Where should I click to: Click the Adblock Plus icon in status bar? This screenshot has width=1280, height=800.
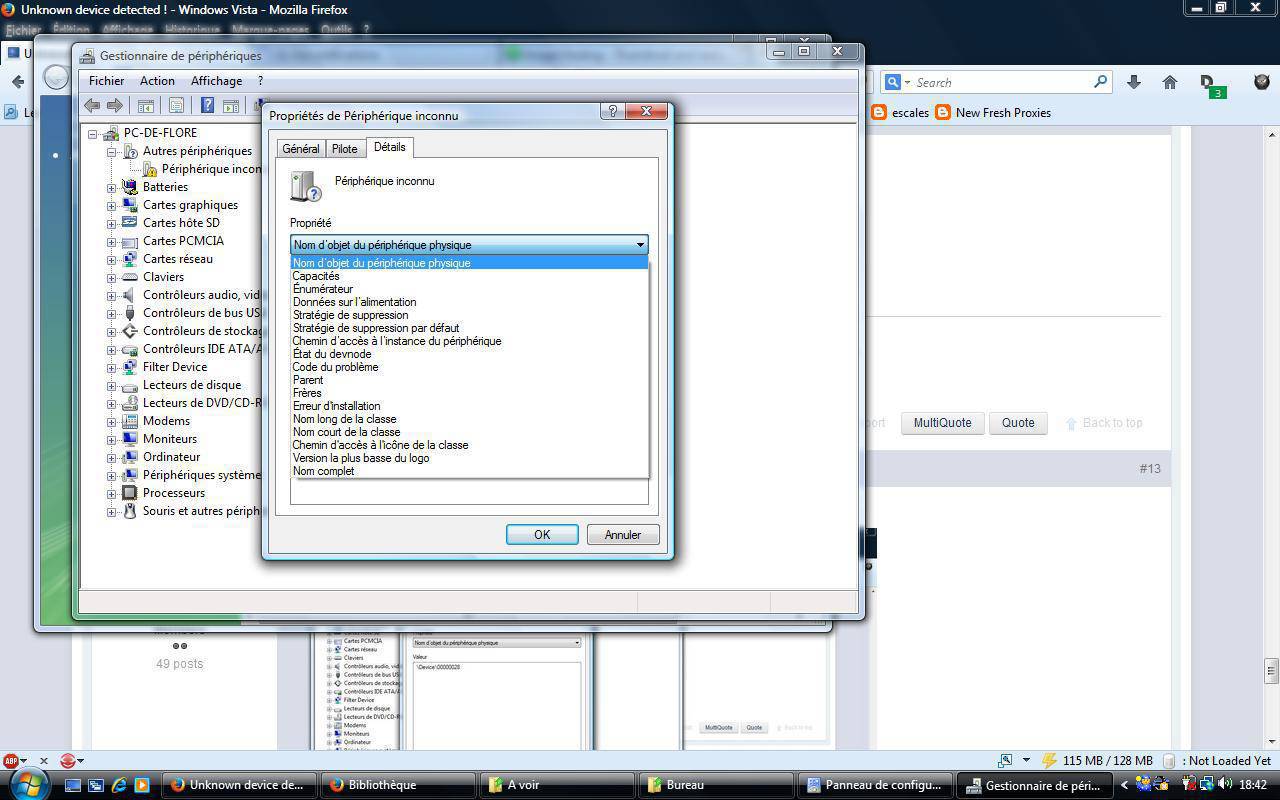[11, 761]
